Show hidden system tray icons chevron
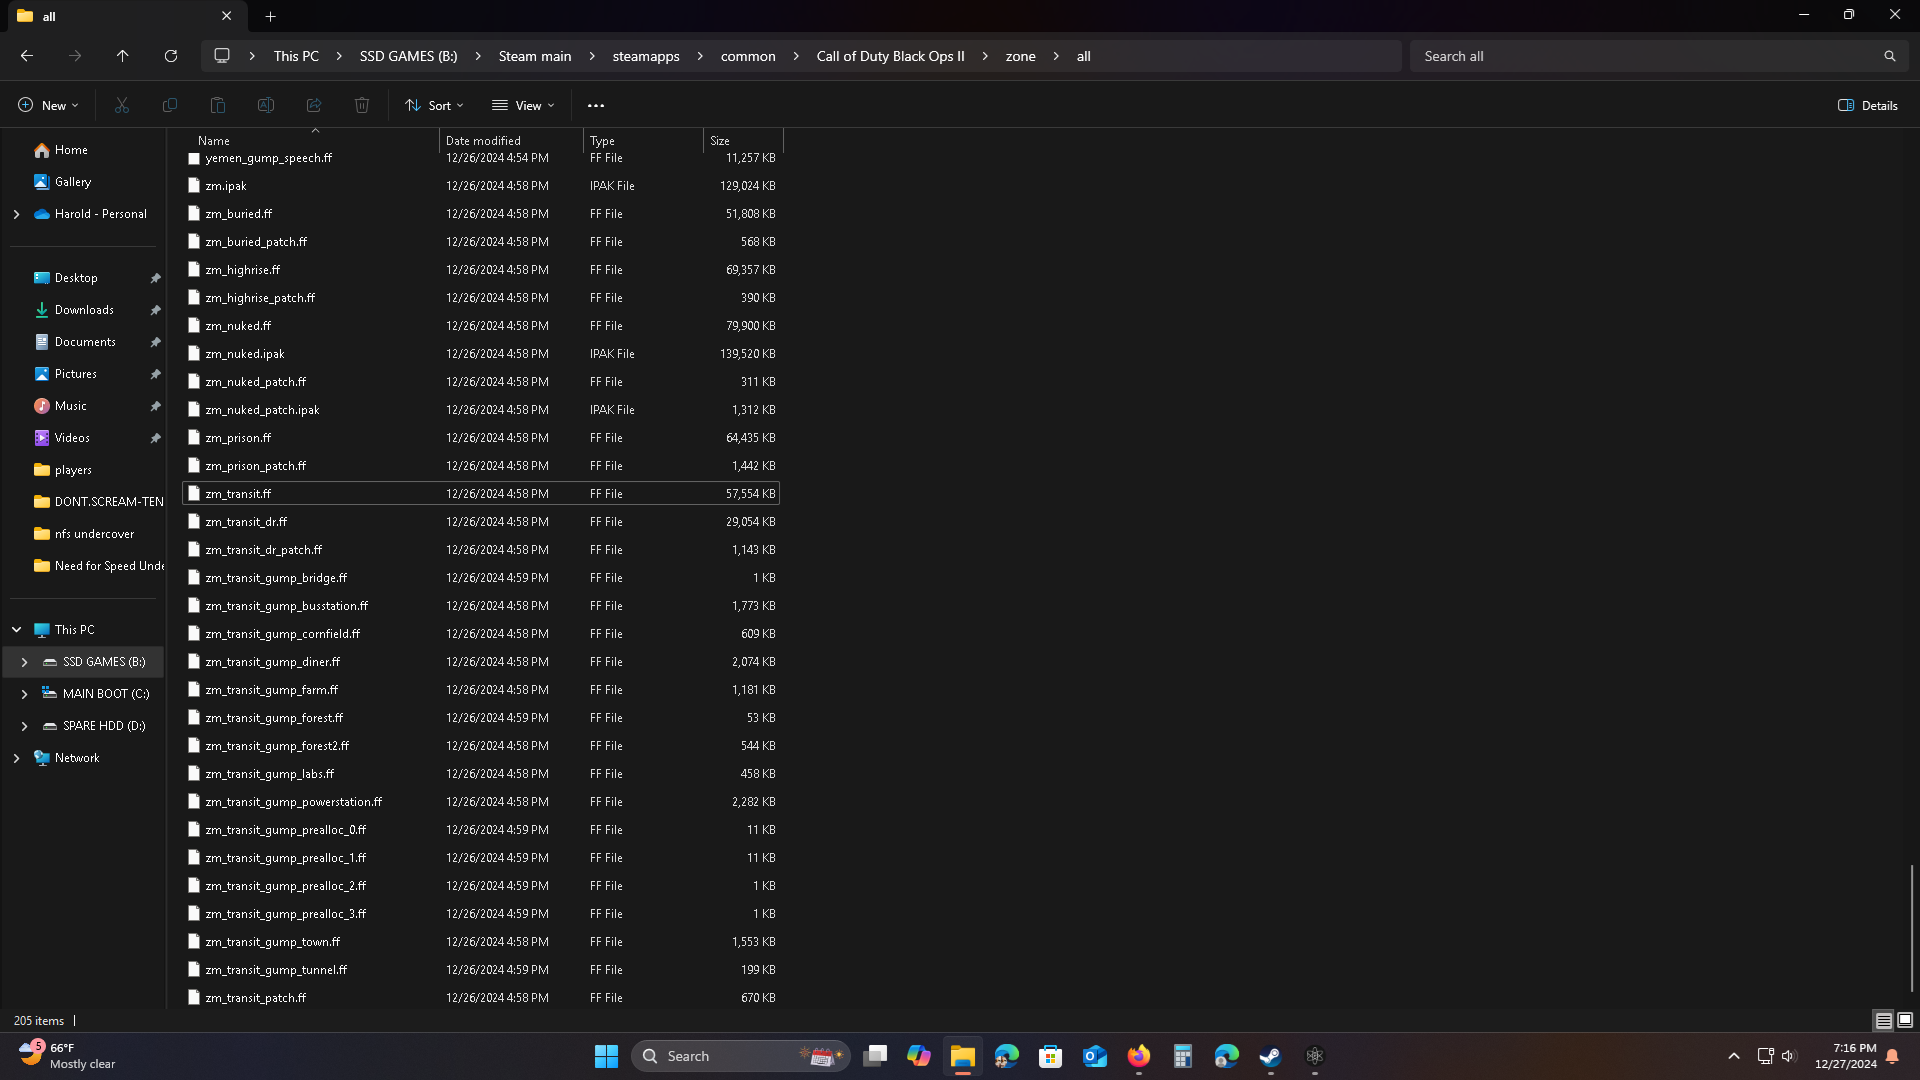Viewport: 1920px width, 1080px height. click(x=1734, y=1056)
